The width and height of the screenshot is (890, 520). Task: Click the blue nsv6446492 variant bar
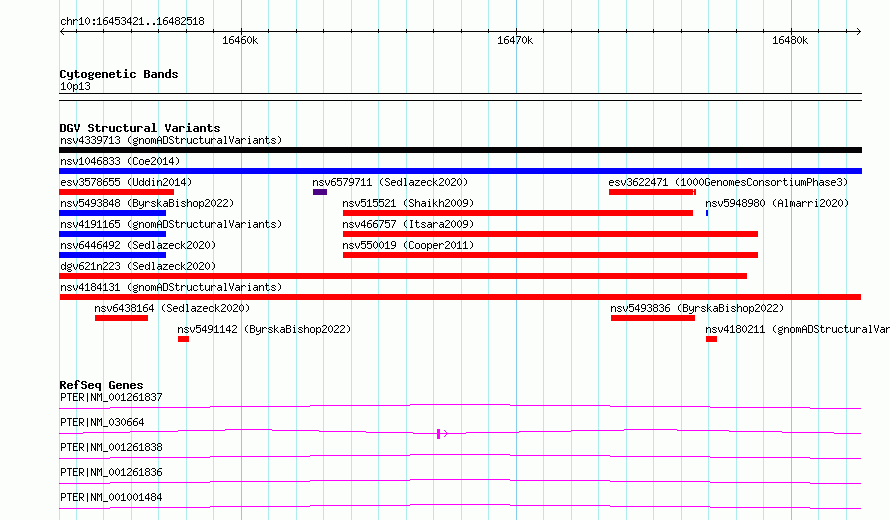(112, 255)
